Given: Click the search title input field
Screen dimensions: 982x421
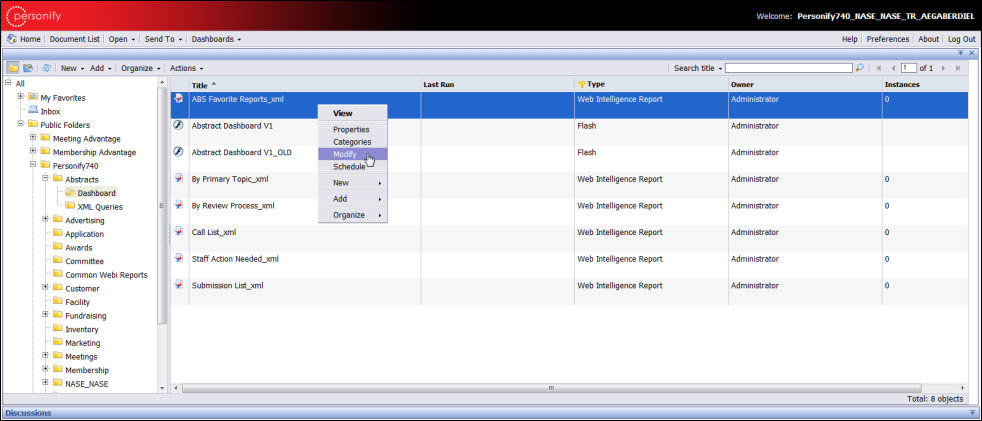Looking at the screenshot, I should (788, 68).
